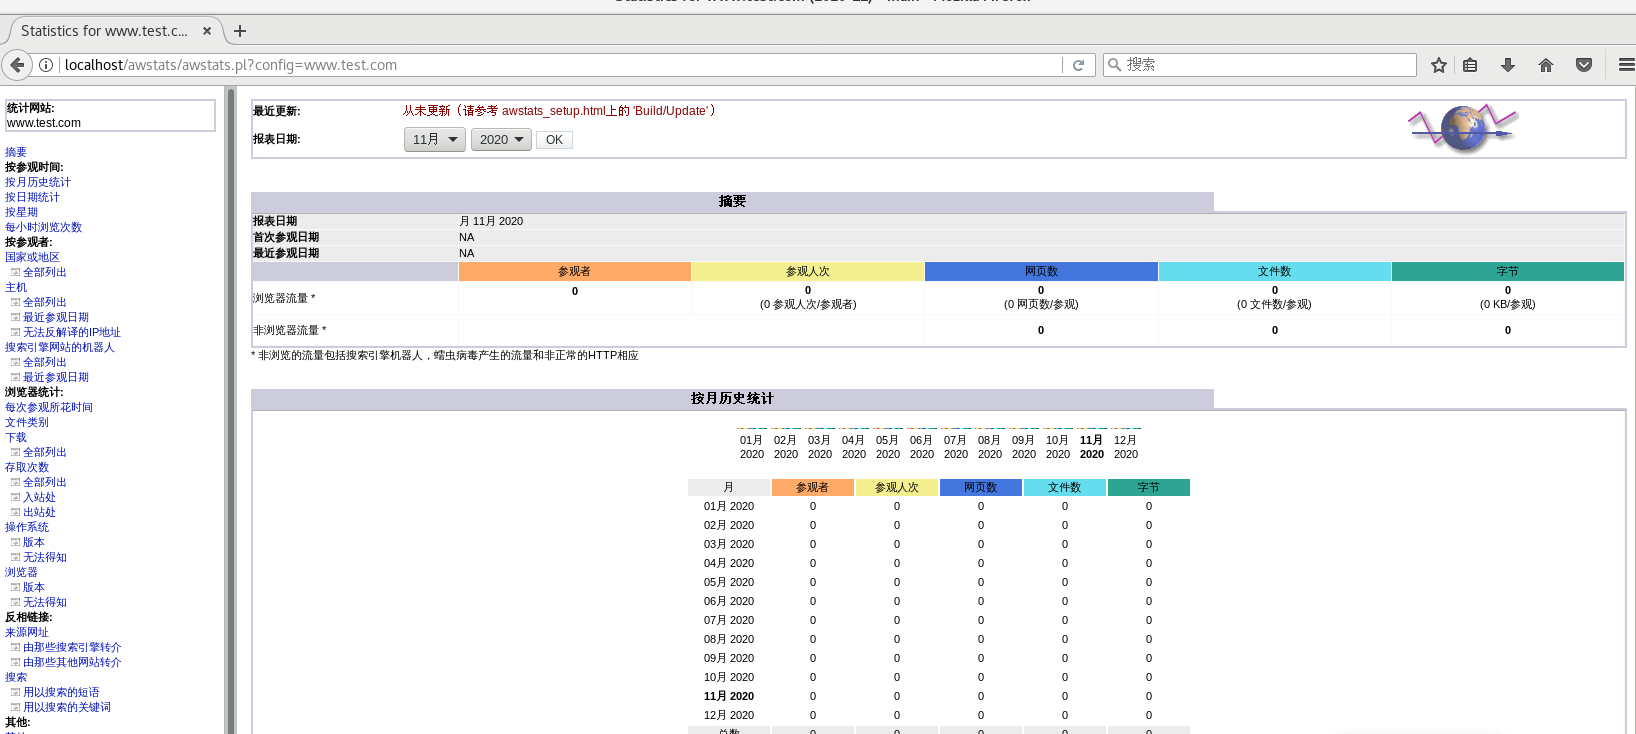Open 搜索引擎网站的机器人 link
The width and height of the screenshot is (1636, 734).
coord(60,347)
